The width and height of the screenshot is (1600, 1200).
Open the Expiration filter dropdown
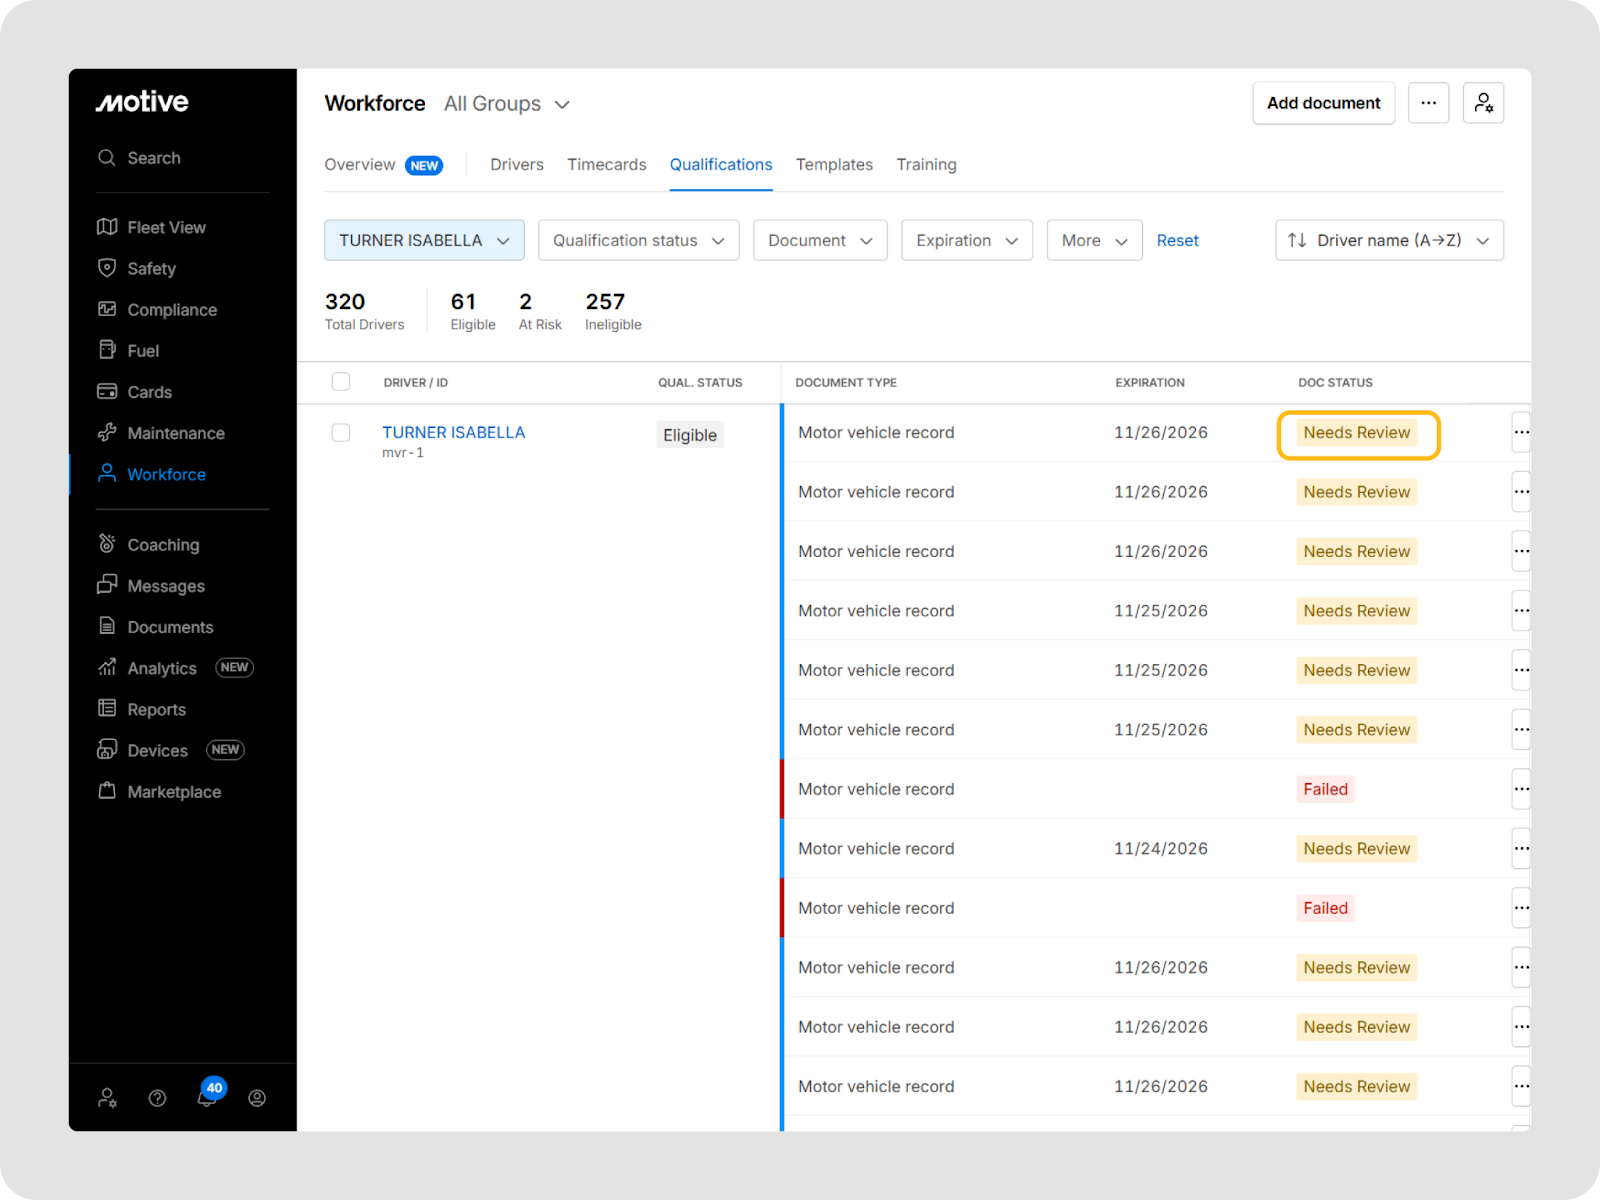pyautogui.click(x=966, y=240)
